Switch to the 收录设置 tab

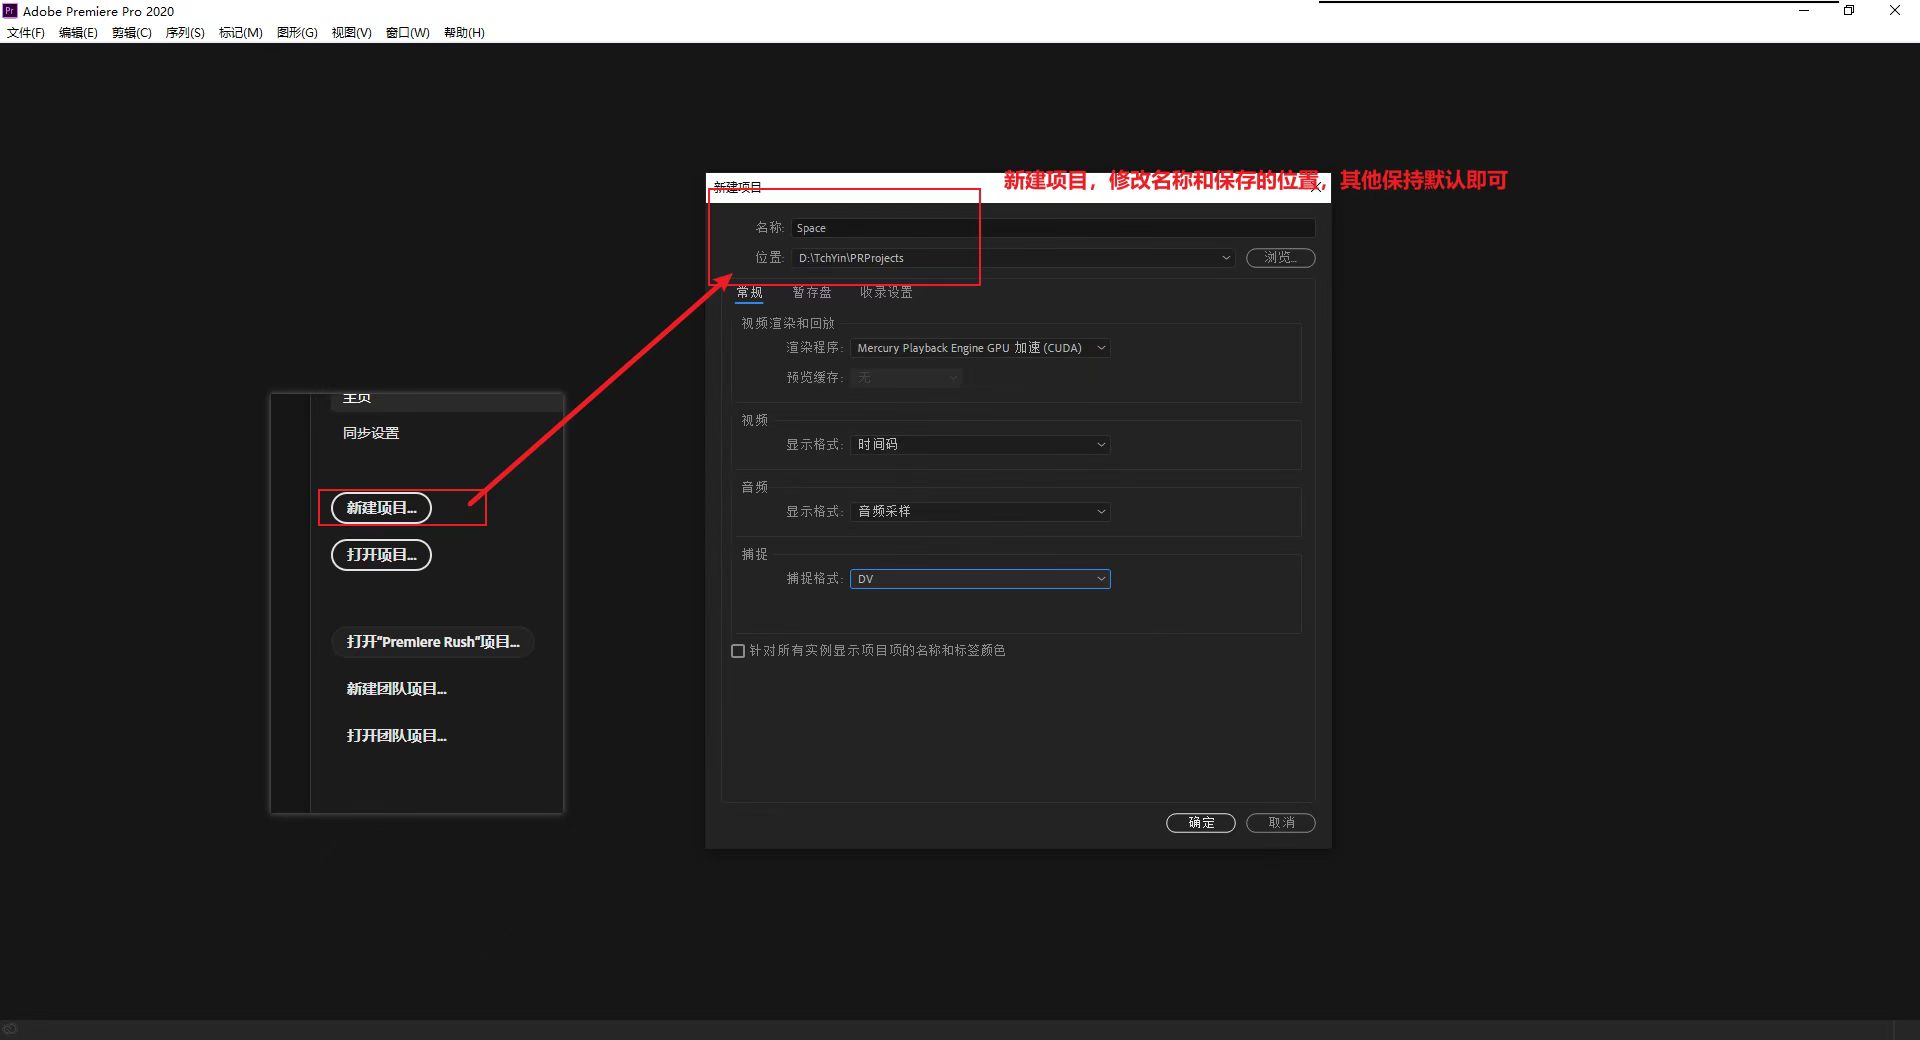coord(886,292)
